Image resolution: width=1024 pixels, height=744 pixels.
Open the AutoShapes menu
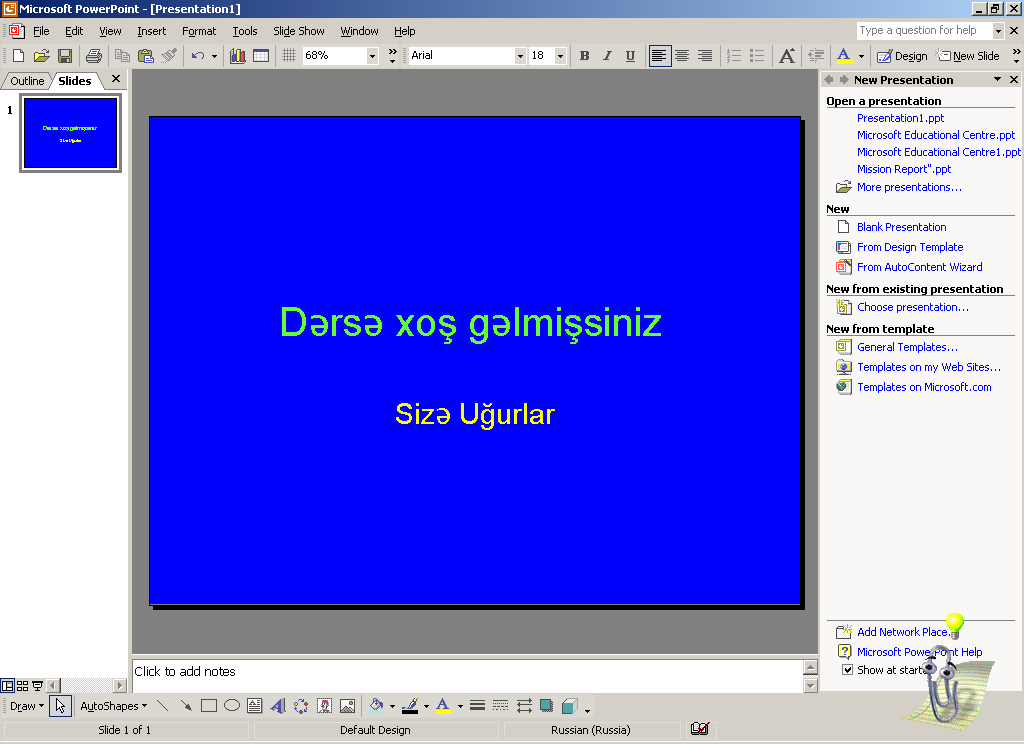[114, 706]
